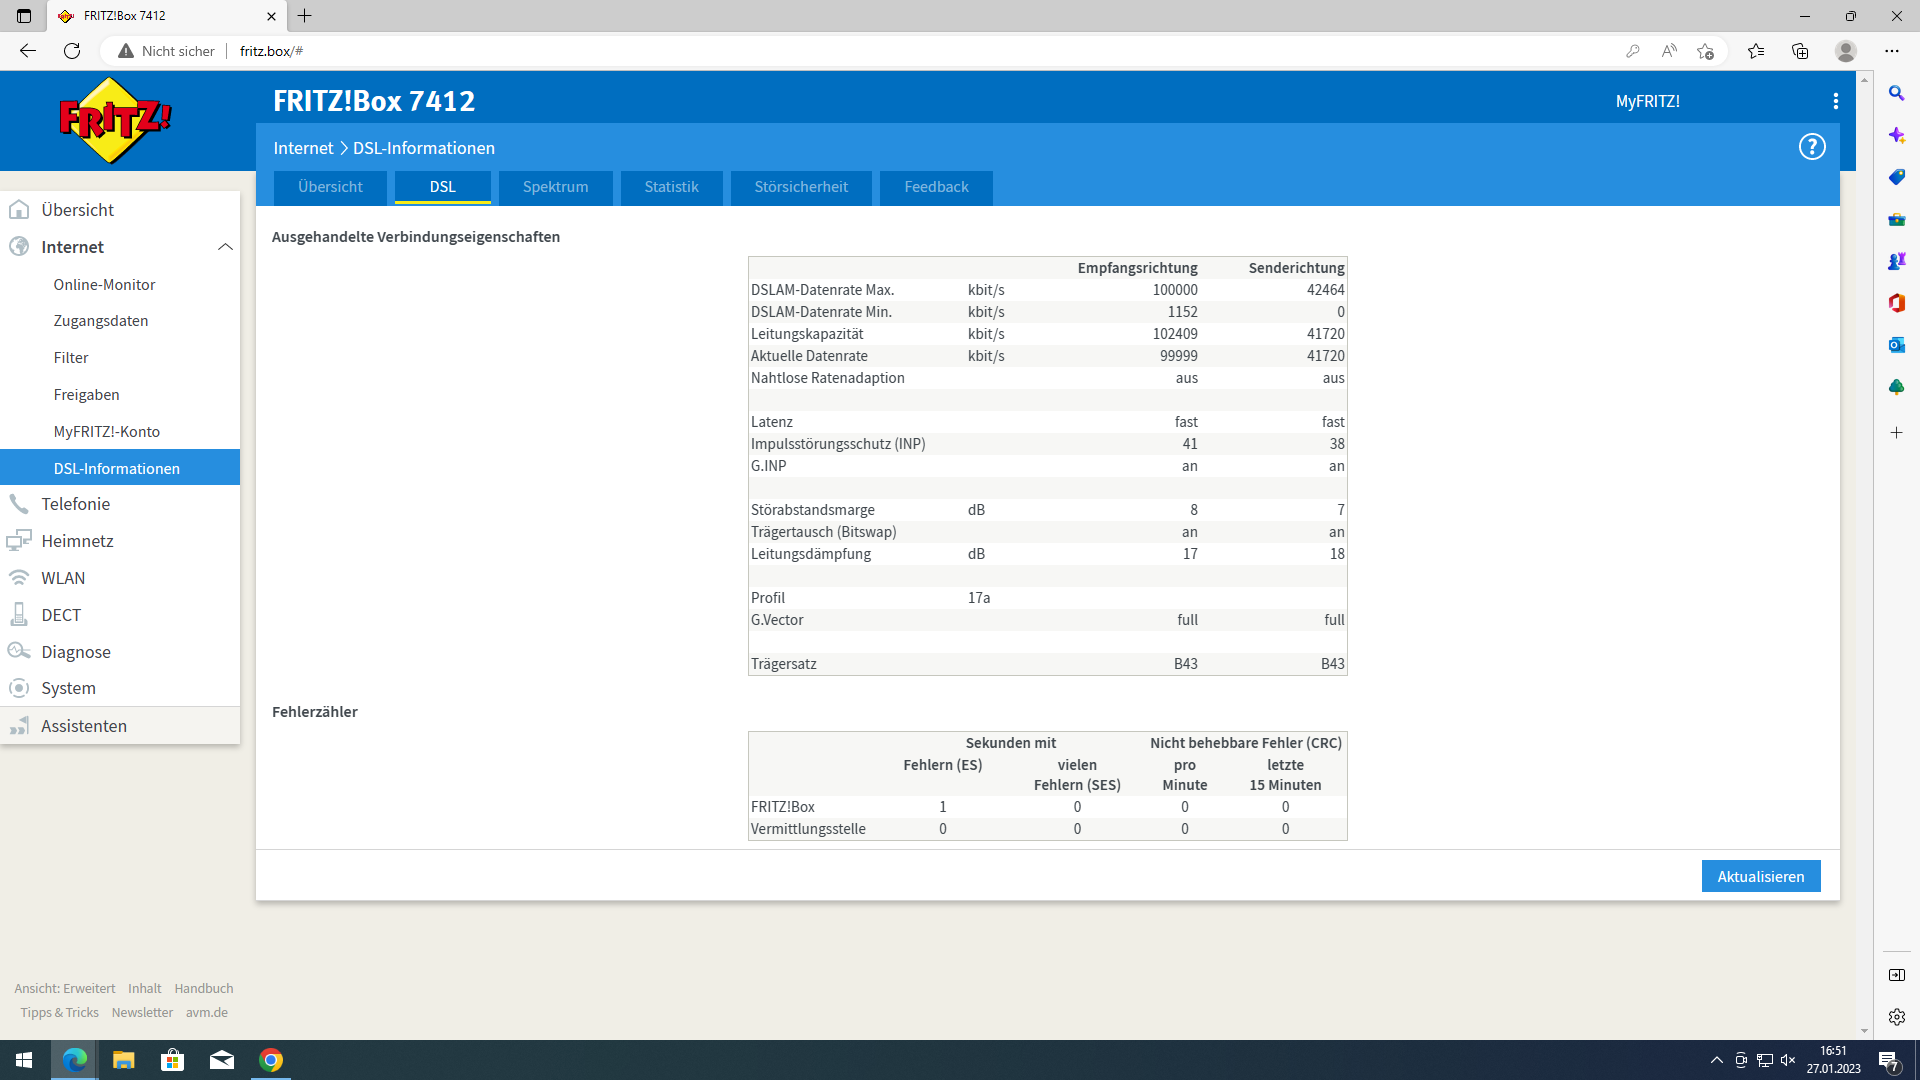
Task: Open File Explorer from the taskbar
Action: pos(123,1060)
